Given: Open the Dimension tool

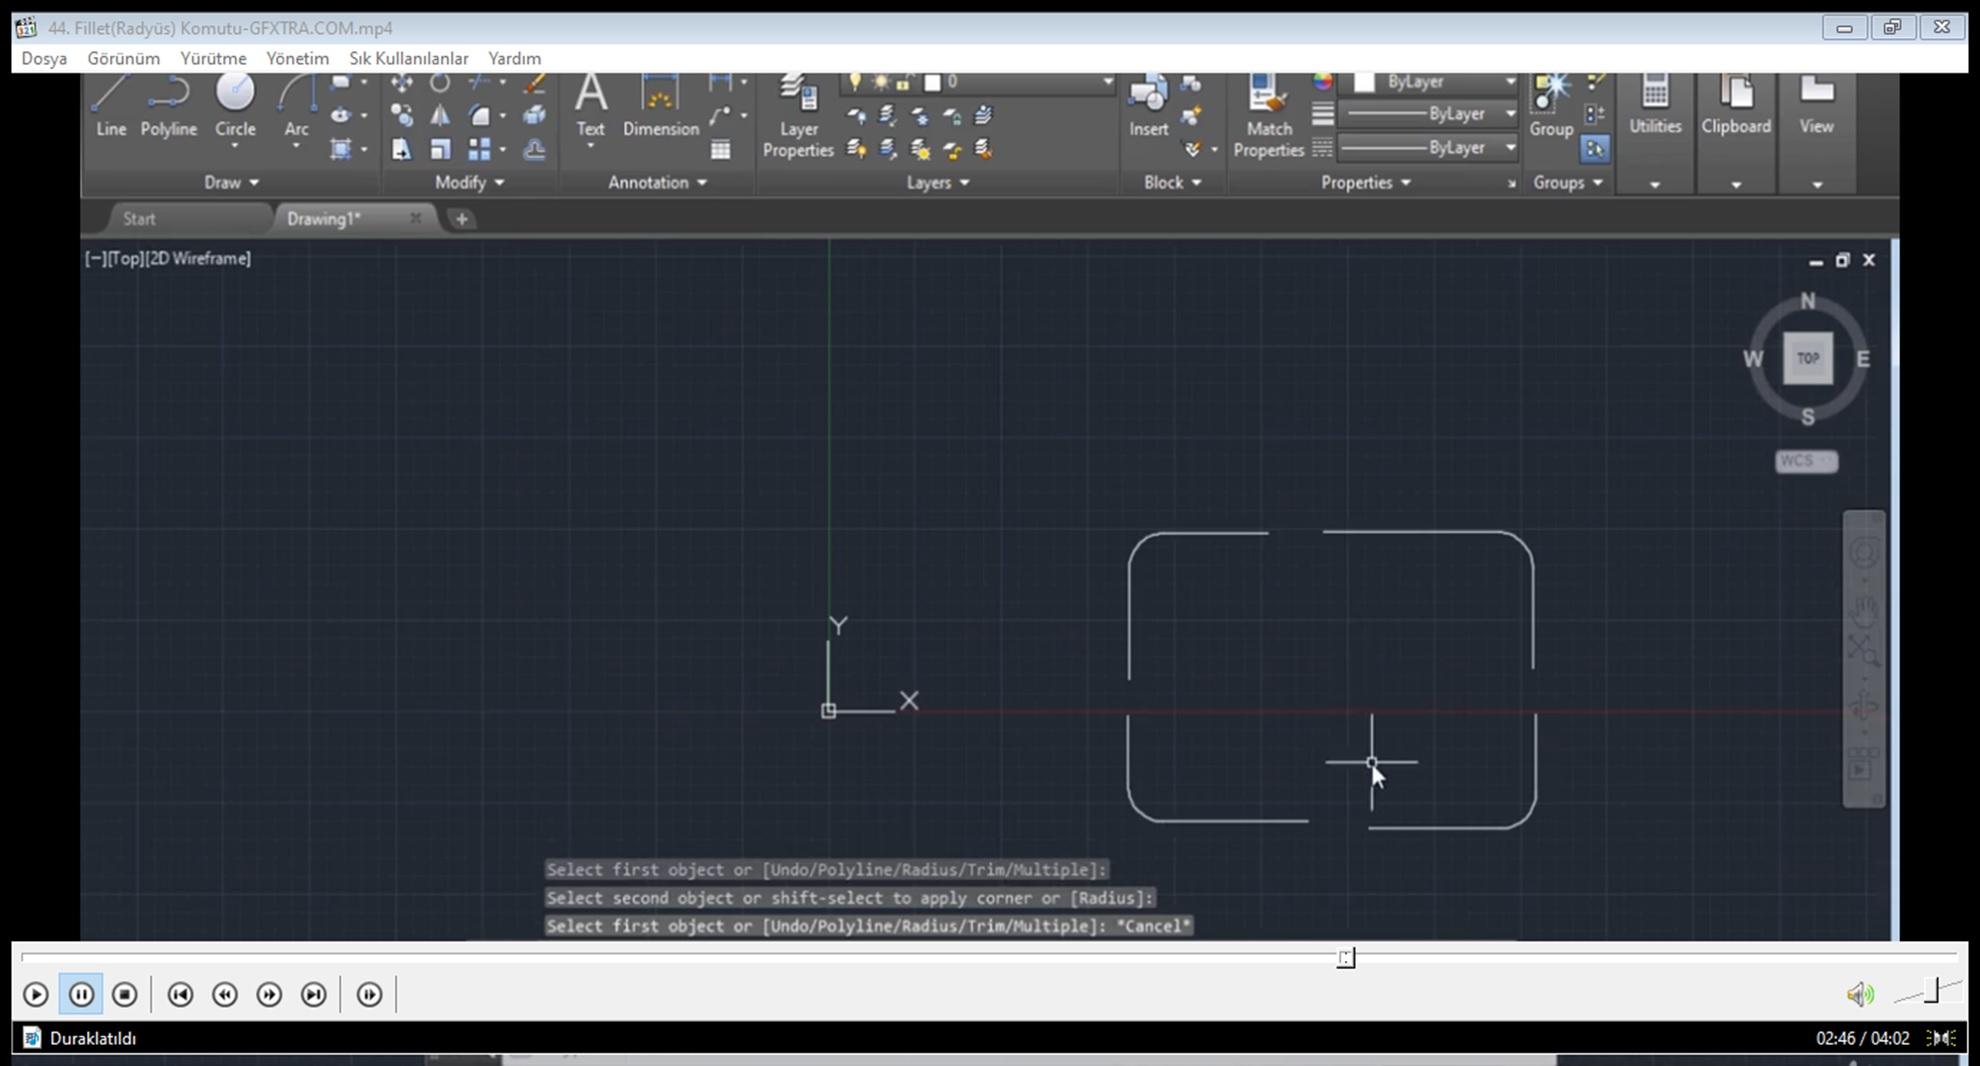Looking at the screenshot, I should point(660,106).
